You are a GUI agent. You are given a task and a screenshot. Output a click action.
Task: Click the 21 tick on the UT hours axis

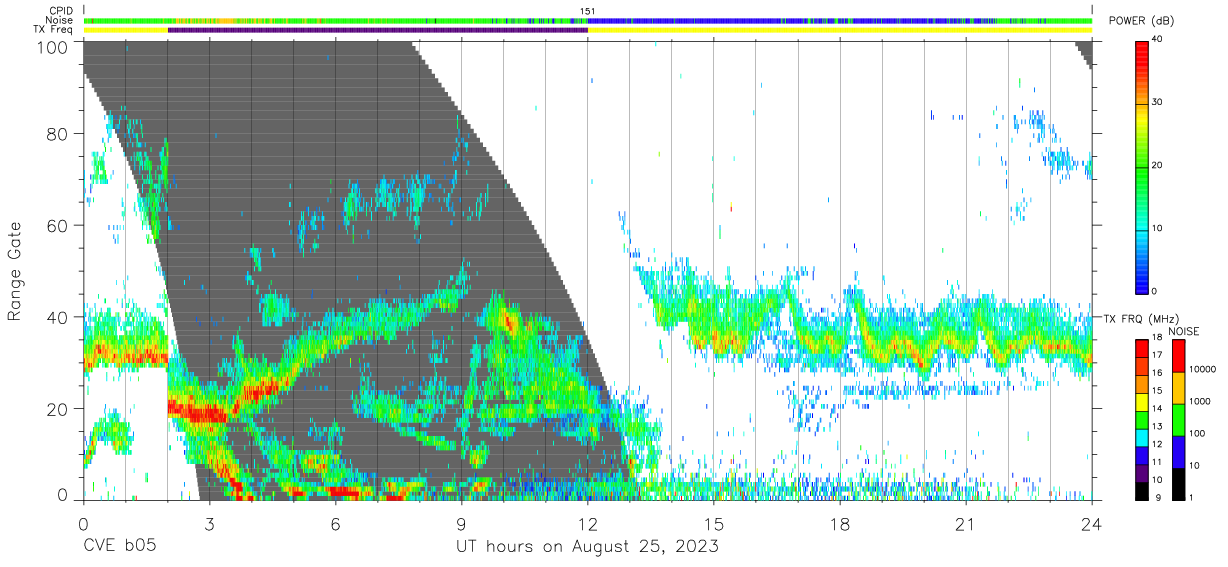click(965, 523)
